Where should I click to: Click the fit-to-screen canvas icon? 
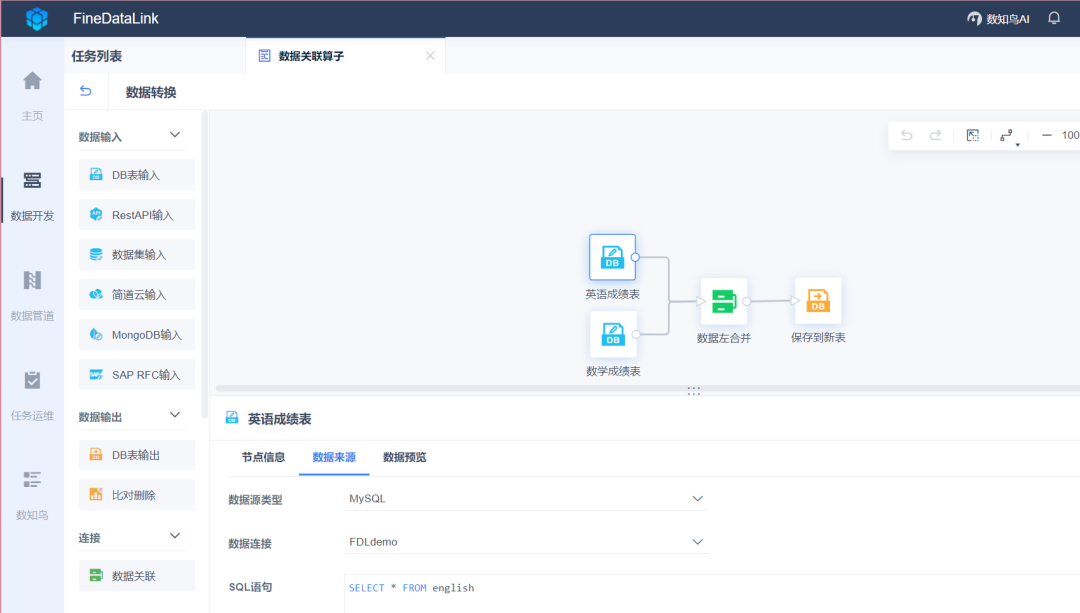coord(972,134)
